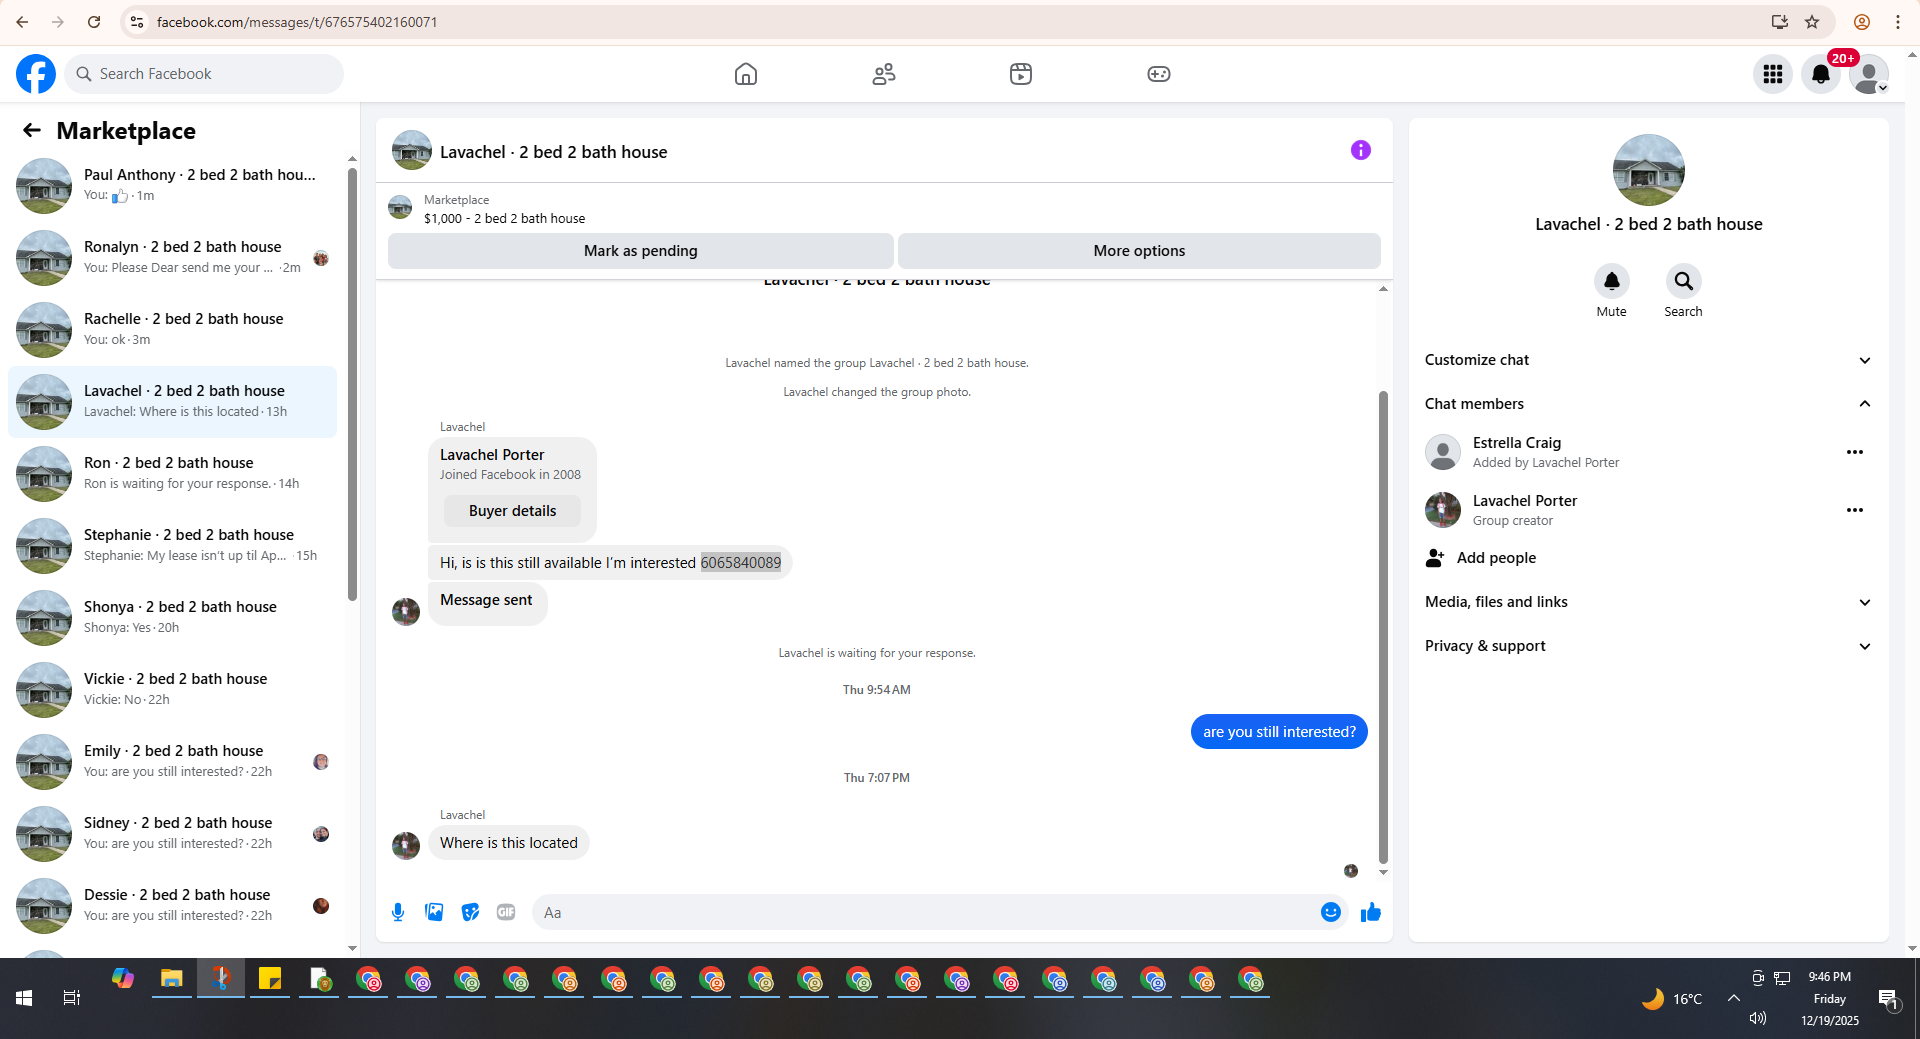Choose a sticker icon
1920x1039 pixels.
click(470, 912)
